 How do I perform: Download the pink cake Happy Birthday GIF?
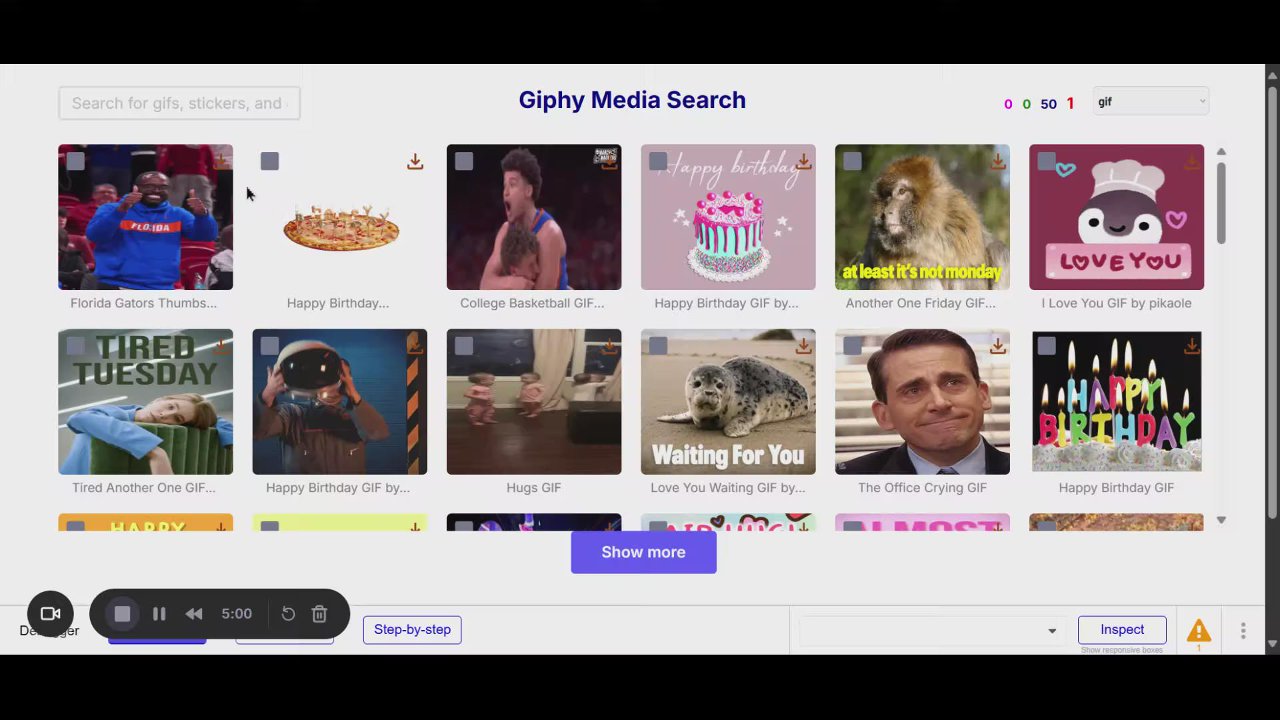[x=803, y=162]
